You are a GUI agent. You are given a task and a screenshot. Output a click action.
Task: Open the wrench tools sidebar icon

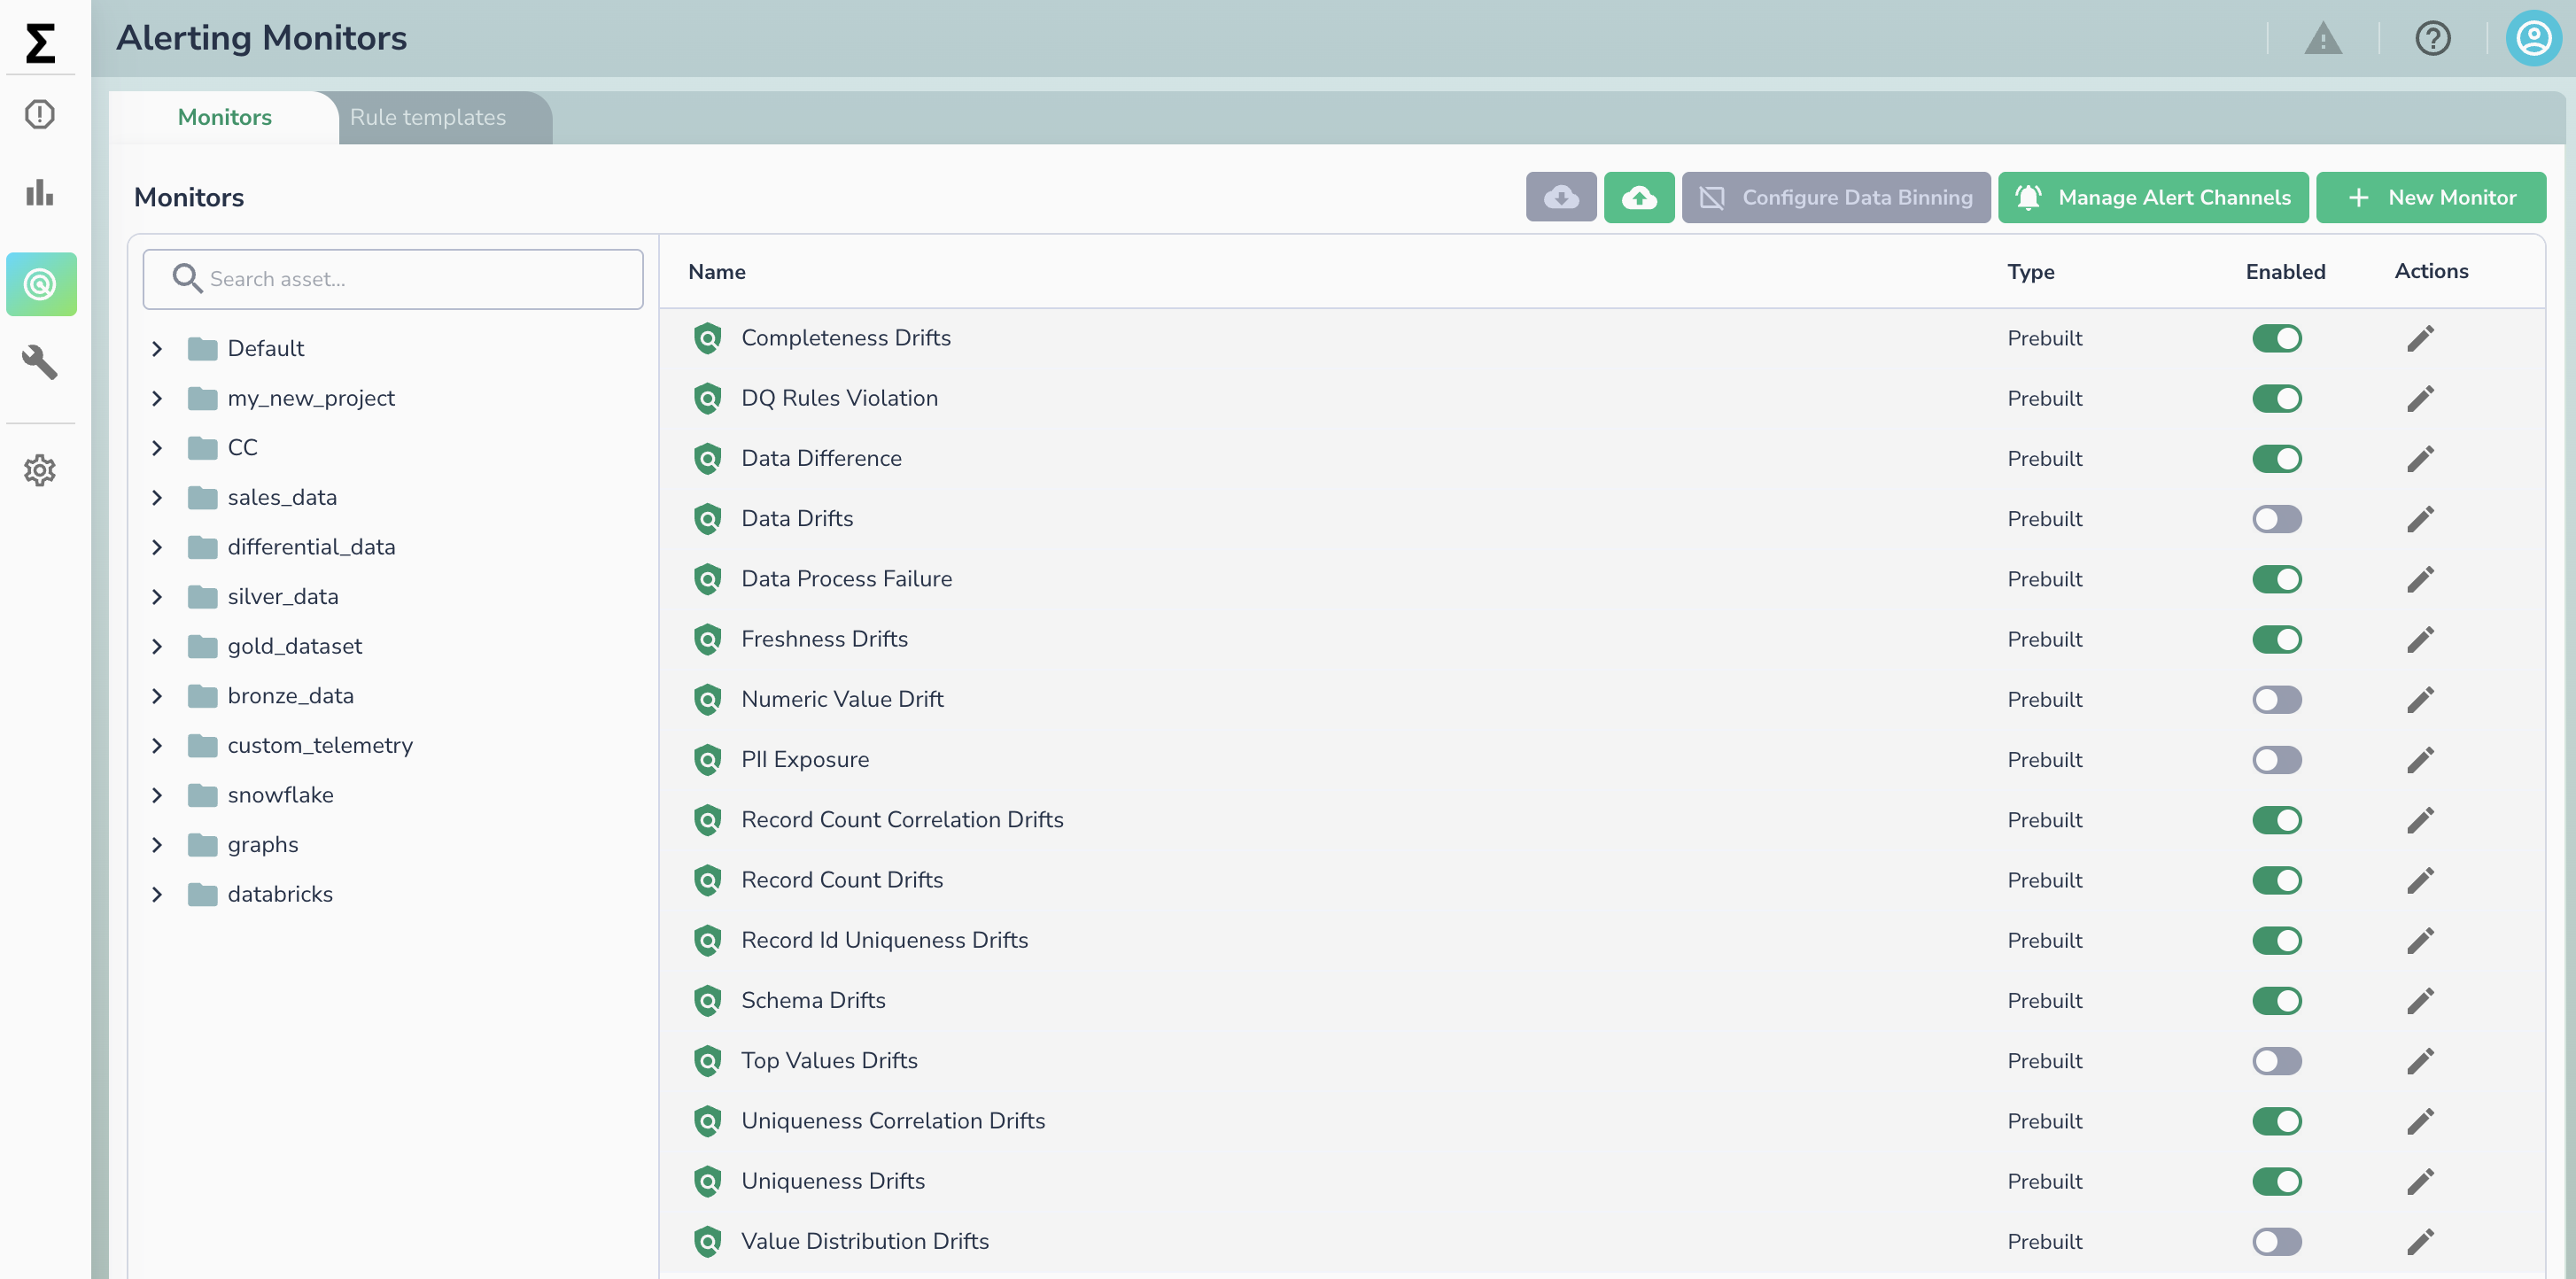click(x=40, y=362)
